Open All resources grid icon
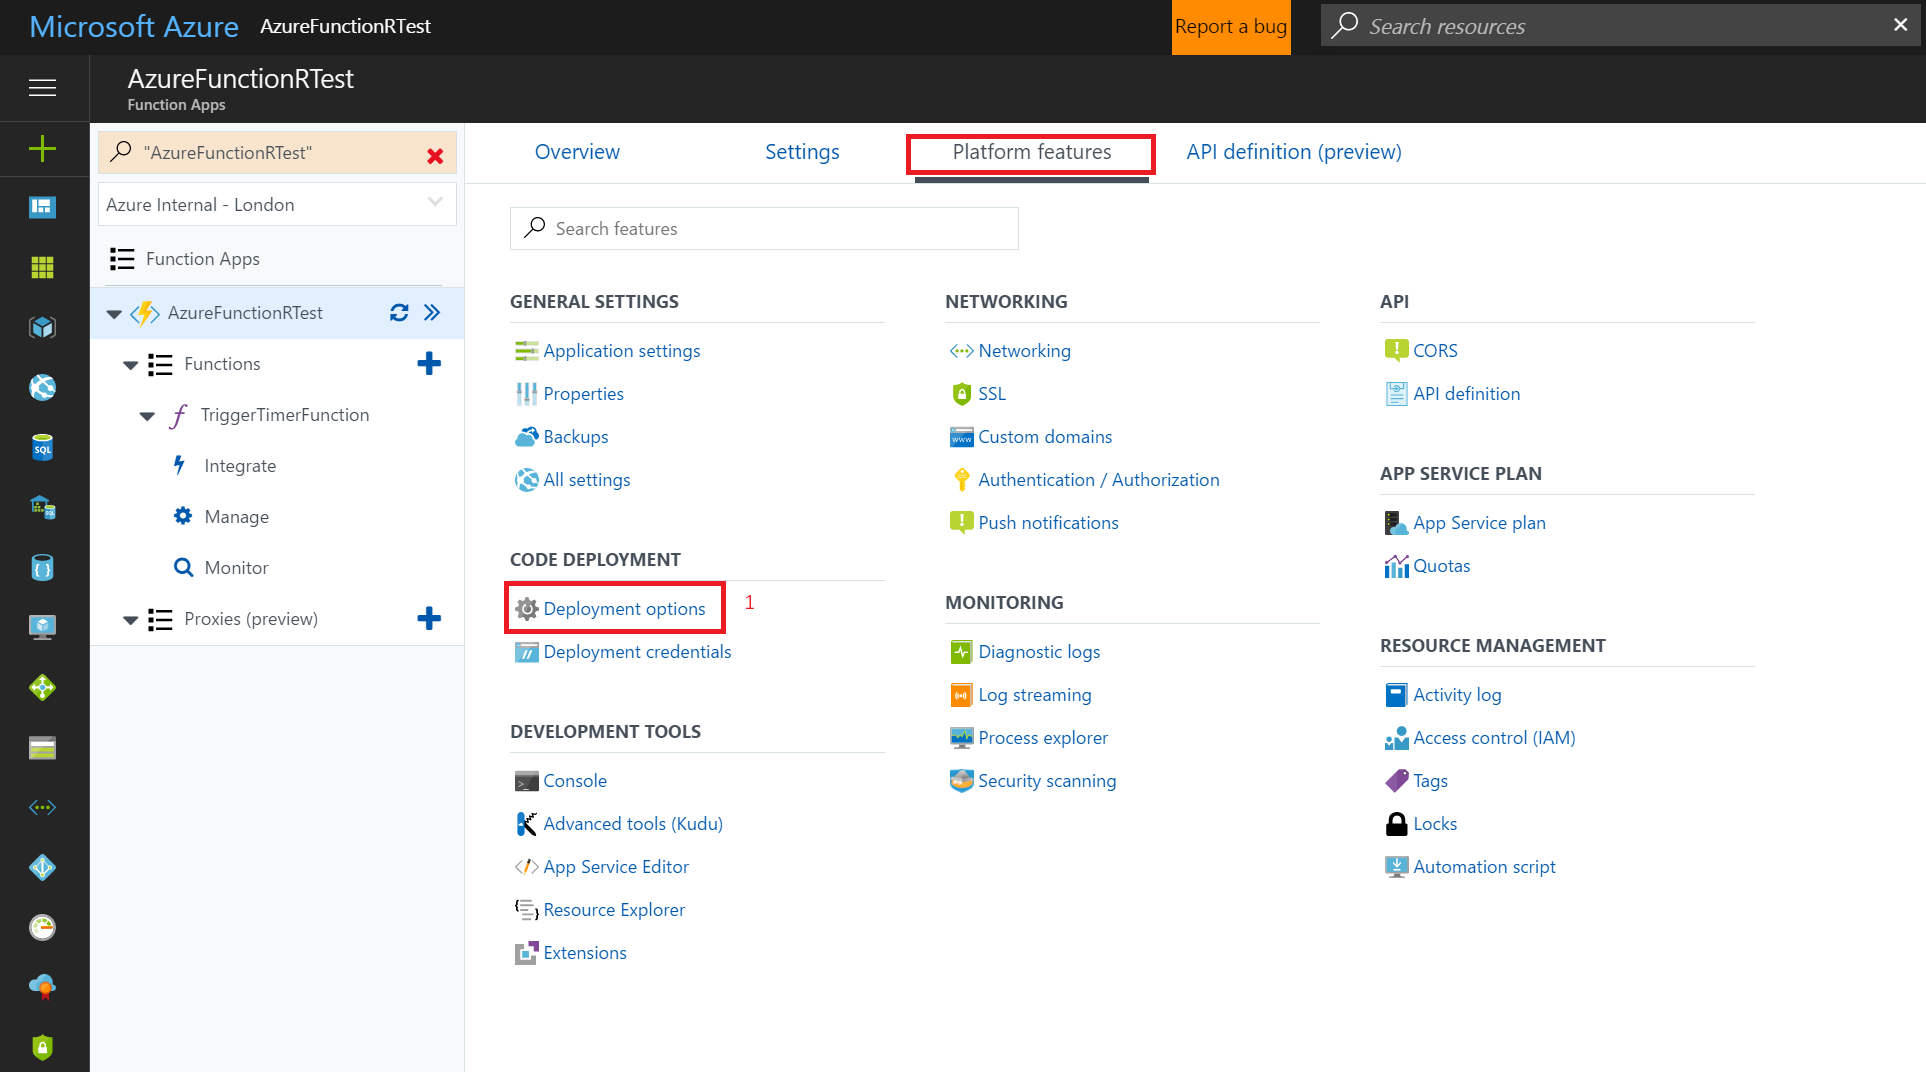The image size is (1926, 1072). pyautogui.click(x=42, y=267)
